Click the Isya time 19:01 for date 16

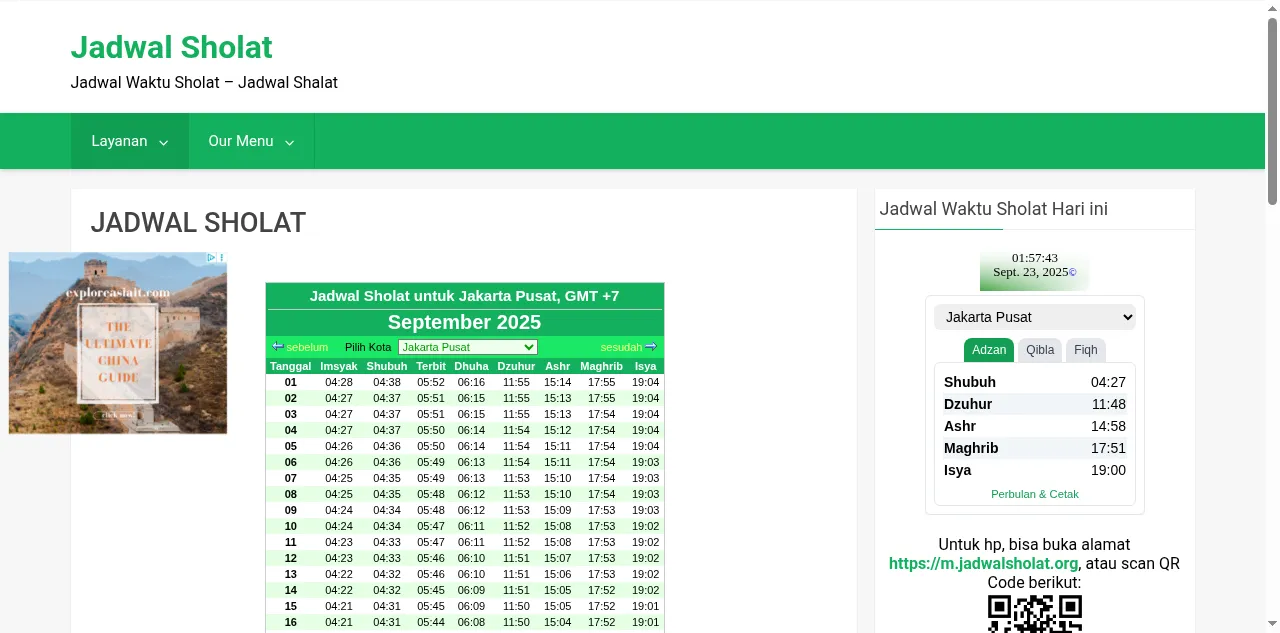[646, 622]
